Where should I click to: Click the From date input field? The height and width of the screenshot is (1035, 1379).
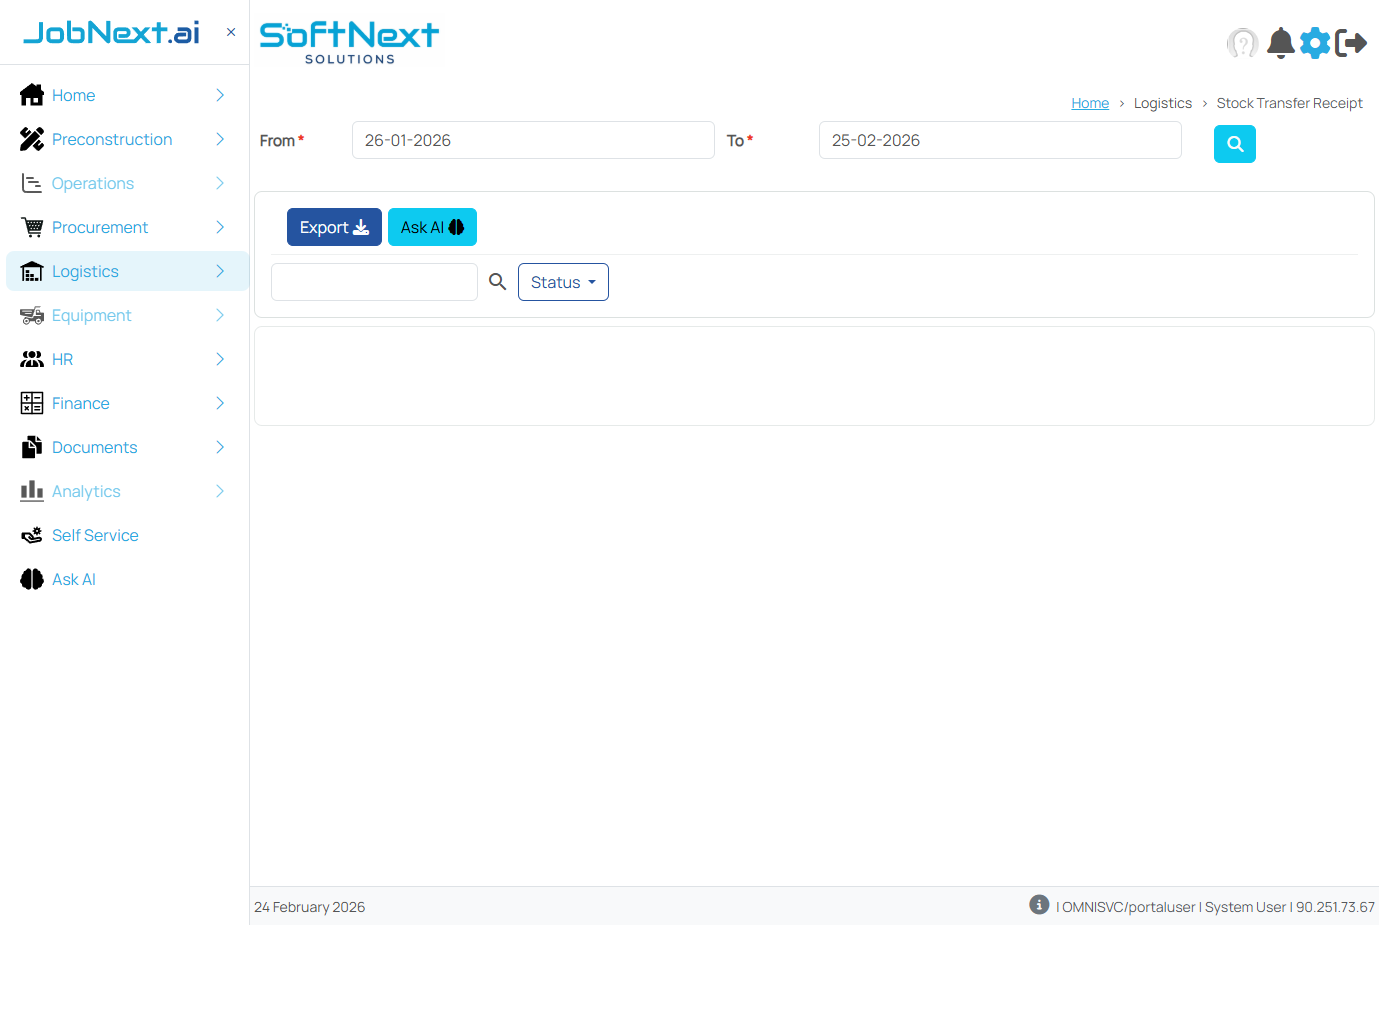tap(532, 140)
